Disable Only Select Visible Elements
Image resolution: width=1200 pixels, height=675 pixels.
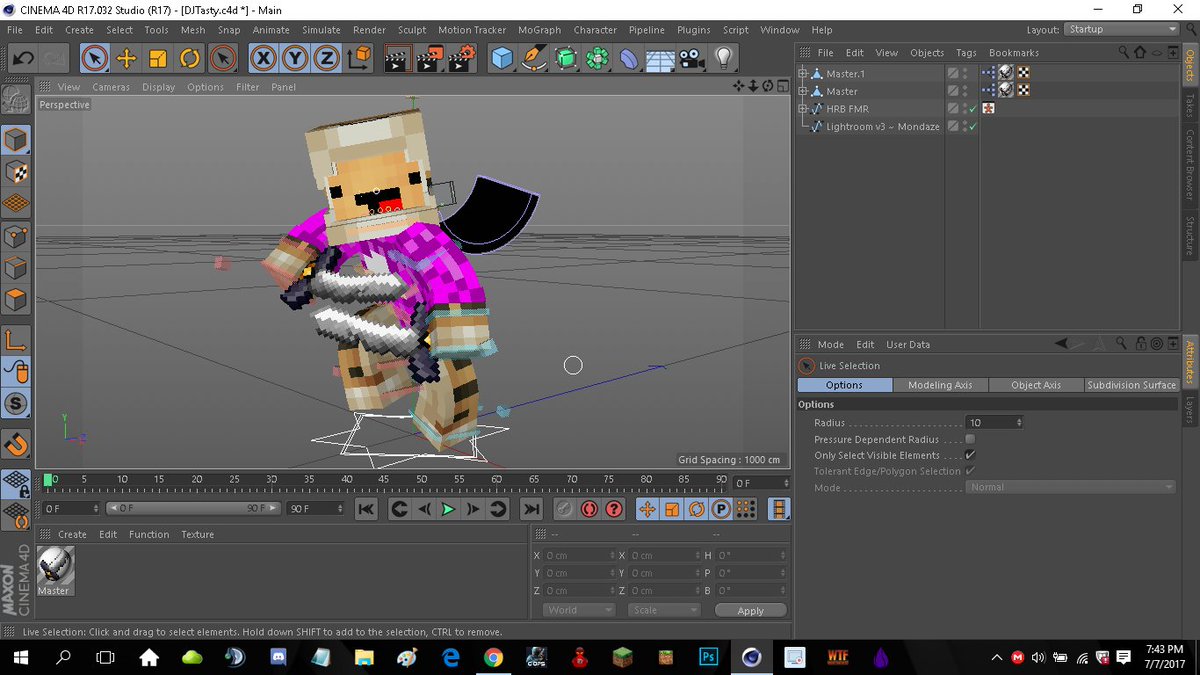click(968, 455)
